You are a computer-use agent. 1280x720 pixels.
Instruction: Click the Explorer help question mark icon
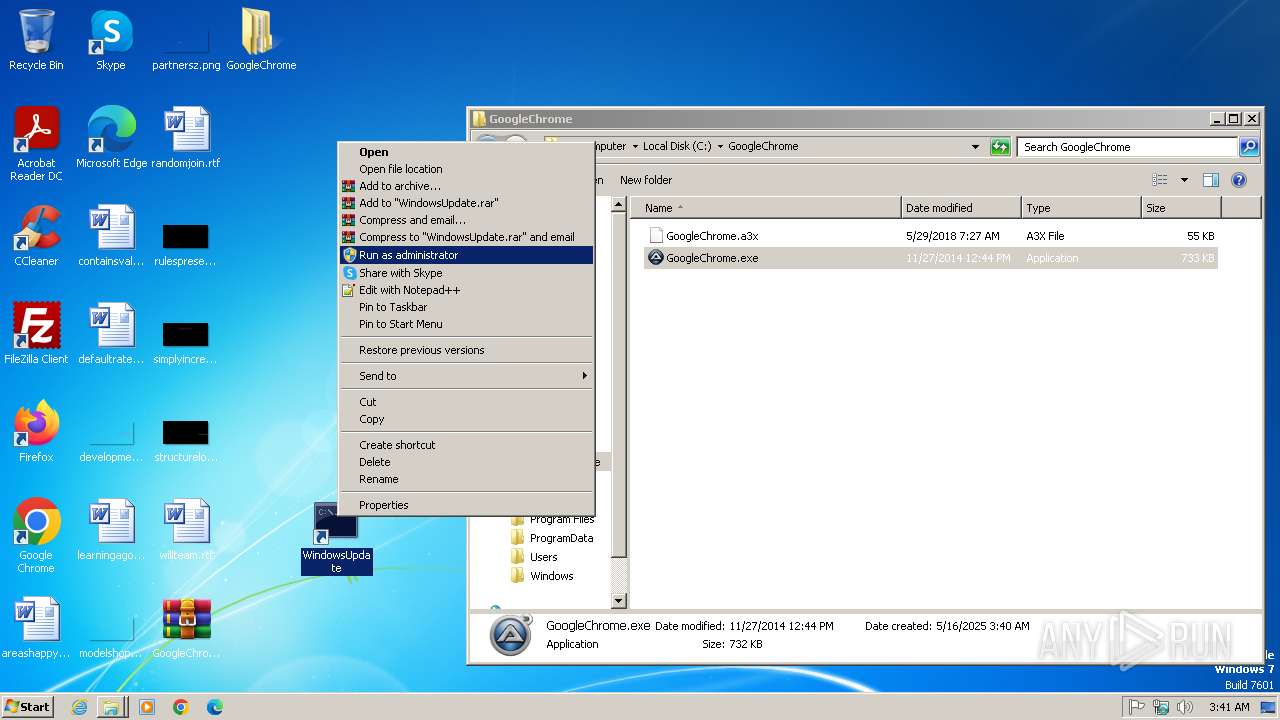coord(1239,180)
